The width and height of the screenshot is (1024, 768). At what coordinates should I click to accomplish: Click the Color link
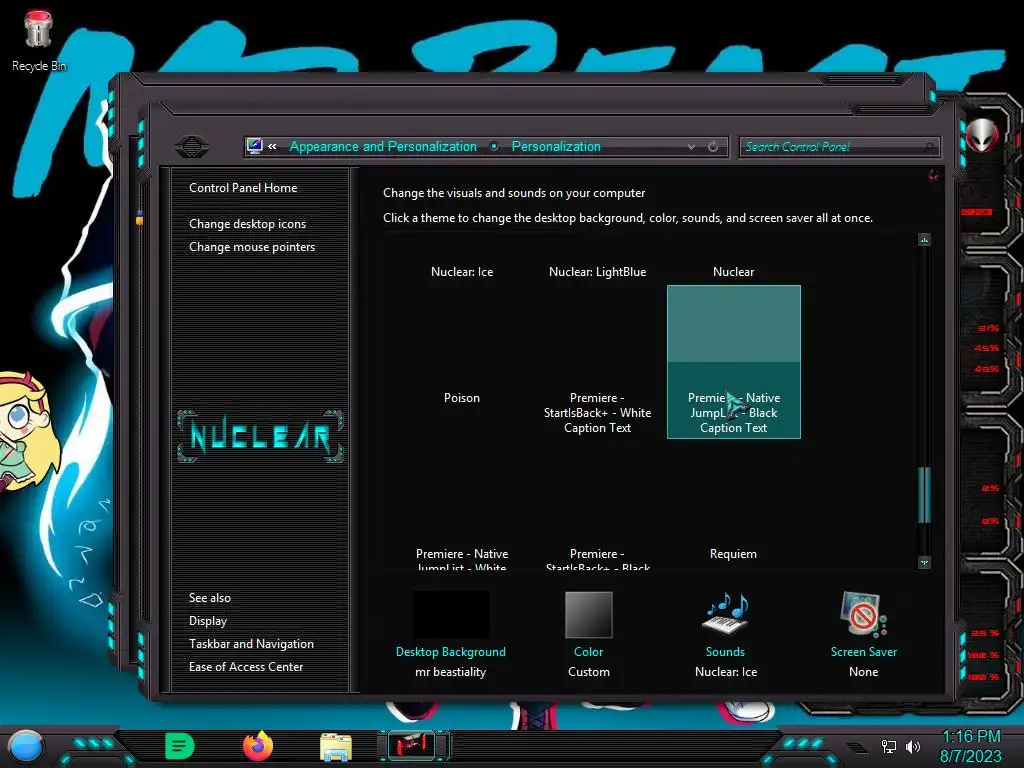[x=588, y=652]
